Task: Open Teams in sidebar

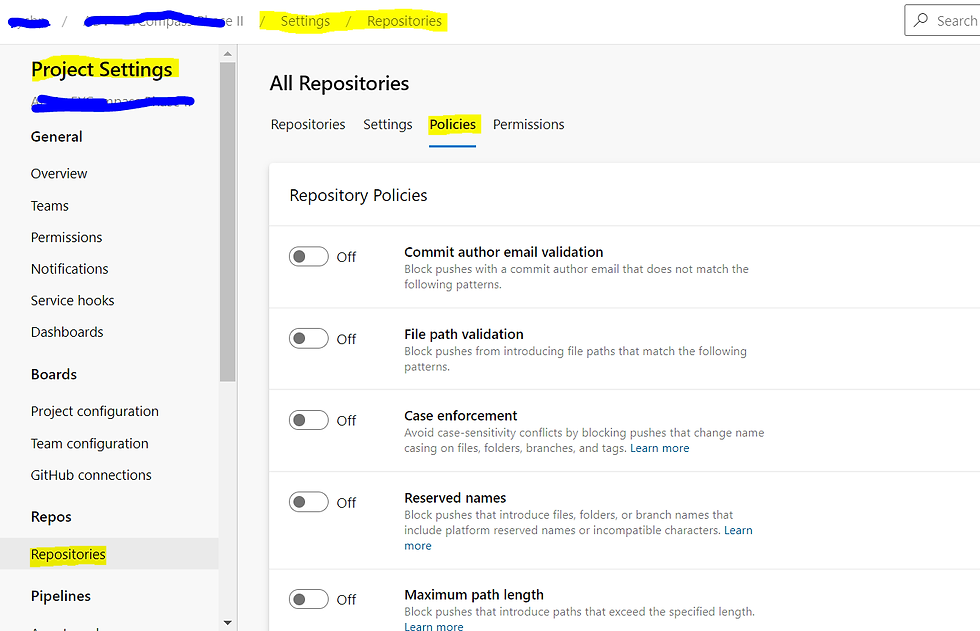Action: 49,206
